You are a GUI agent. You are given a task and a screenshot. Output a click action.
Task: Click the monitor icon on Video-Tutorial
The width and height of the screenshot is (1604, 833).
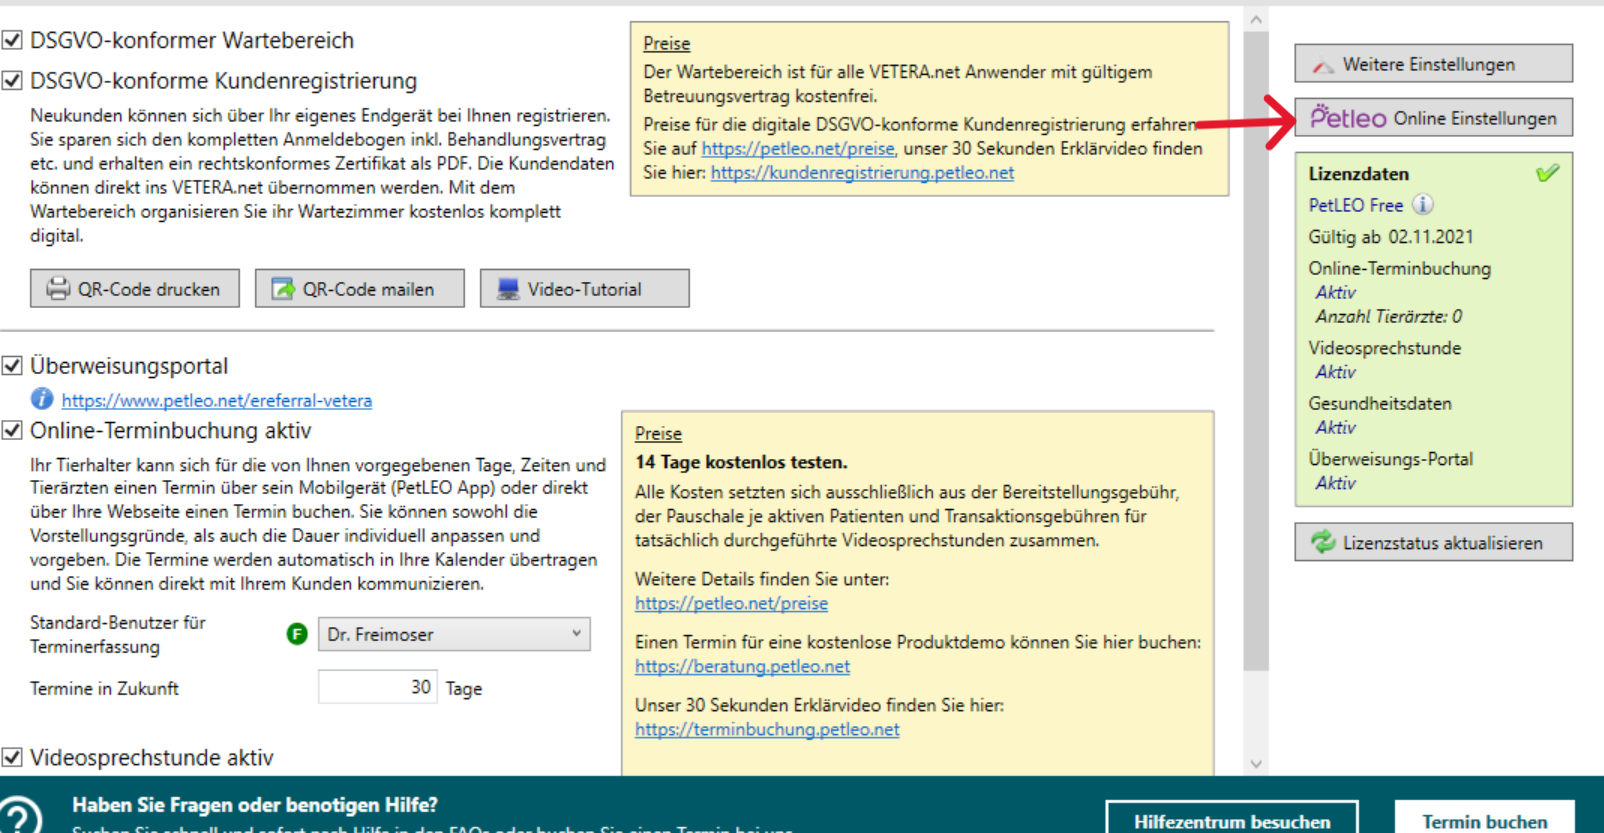tap(508, 288)
